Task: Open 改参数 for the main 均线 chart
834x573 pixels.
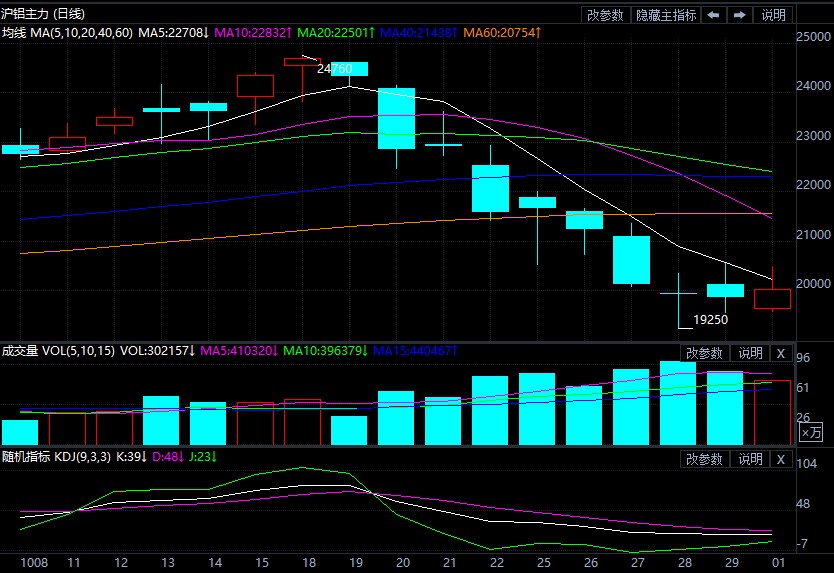Action: coord(605,15)
